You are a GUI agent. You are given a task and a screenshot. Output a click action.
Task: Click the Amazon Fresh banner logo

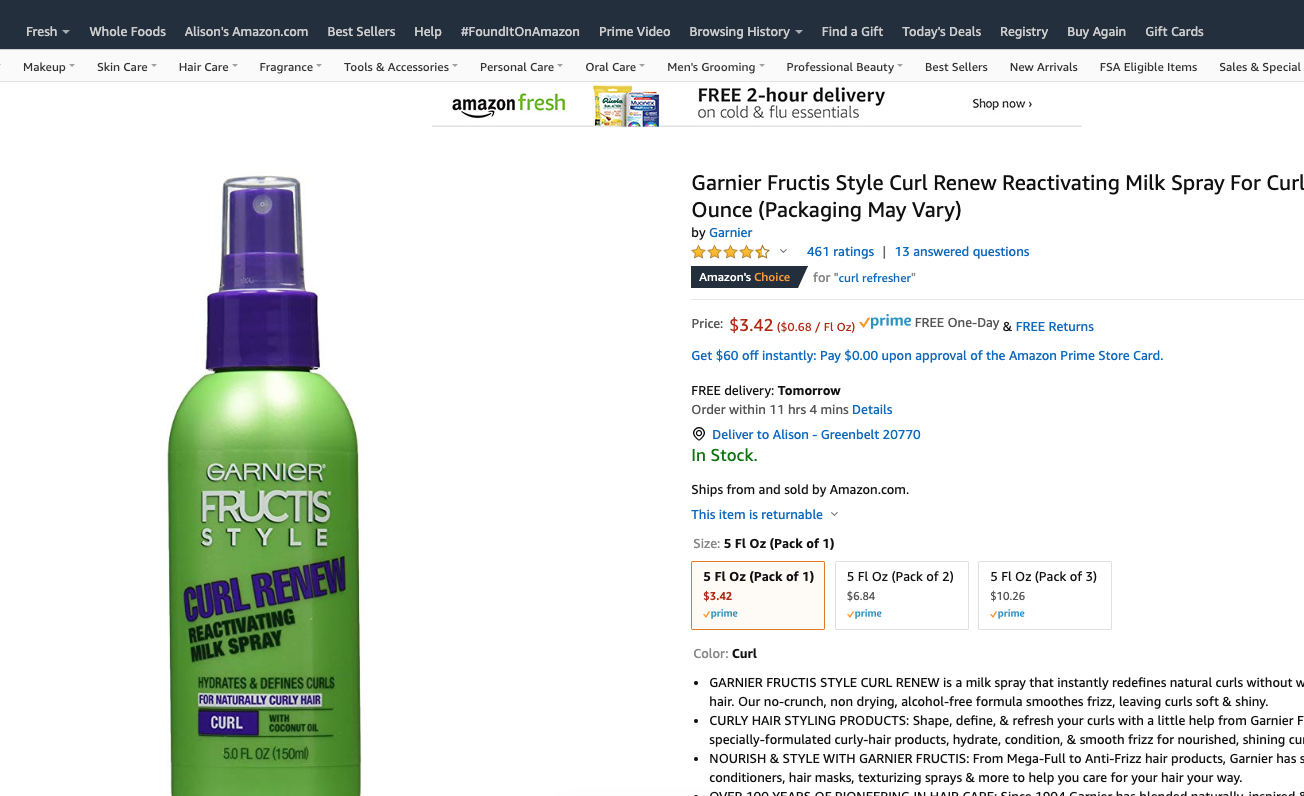pyautogui.click(x=508, y=105)
